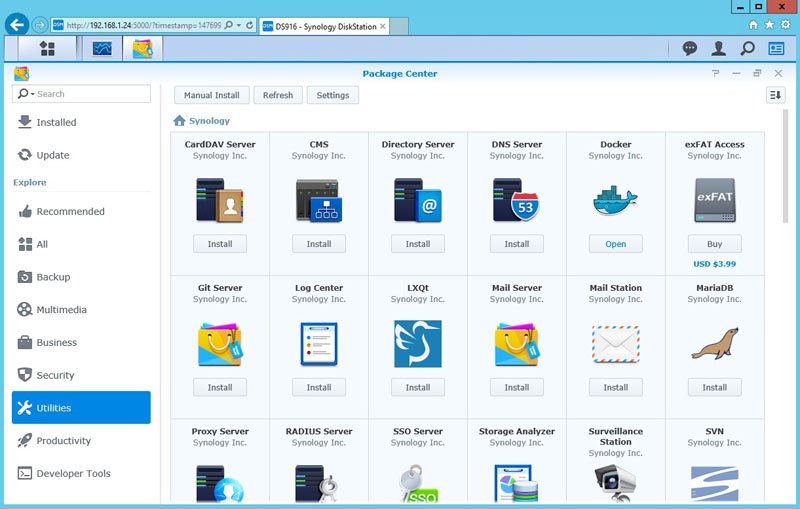Image resolution: width=800 pixels, height=509 pixels.
Task: Open Resource Monitor taskbar icon
Action: pos(102,49)
